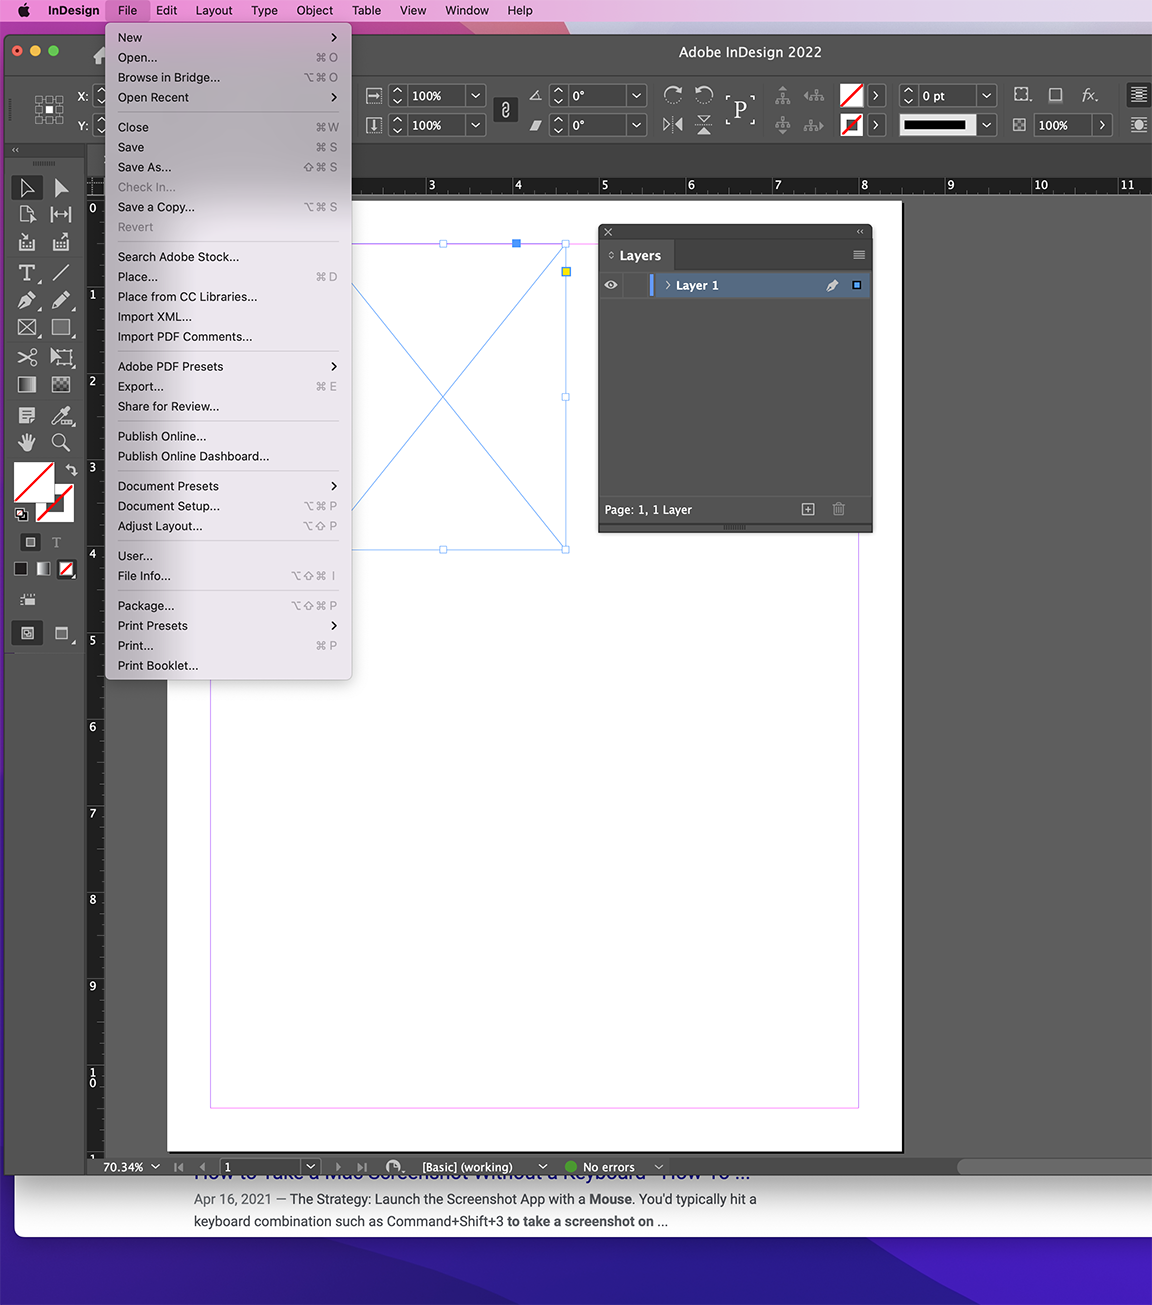1152x1305 pixels.
Task: Toggle the constrain proportions link for scaling
Action: coord(506,110)
